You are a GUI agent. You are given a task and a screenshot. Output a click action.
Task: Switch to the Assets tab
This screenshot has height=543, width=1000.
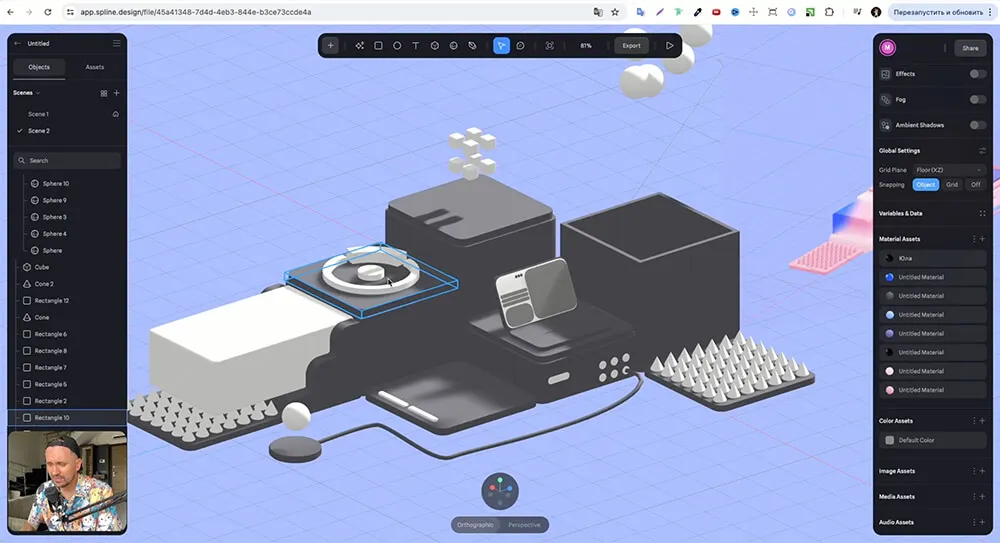94,67
